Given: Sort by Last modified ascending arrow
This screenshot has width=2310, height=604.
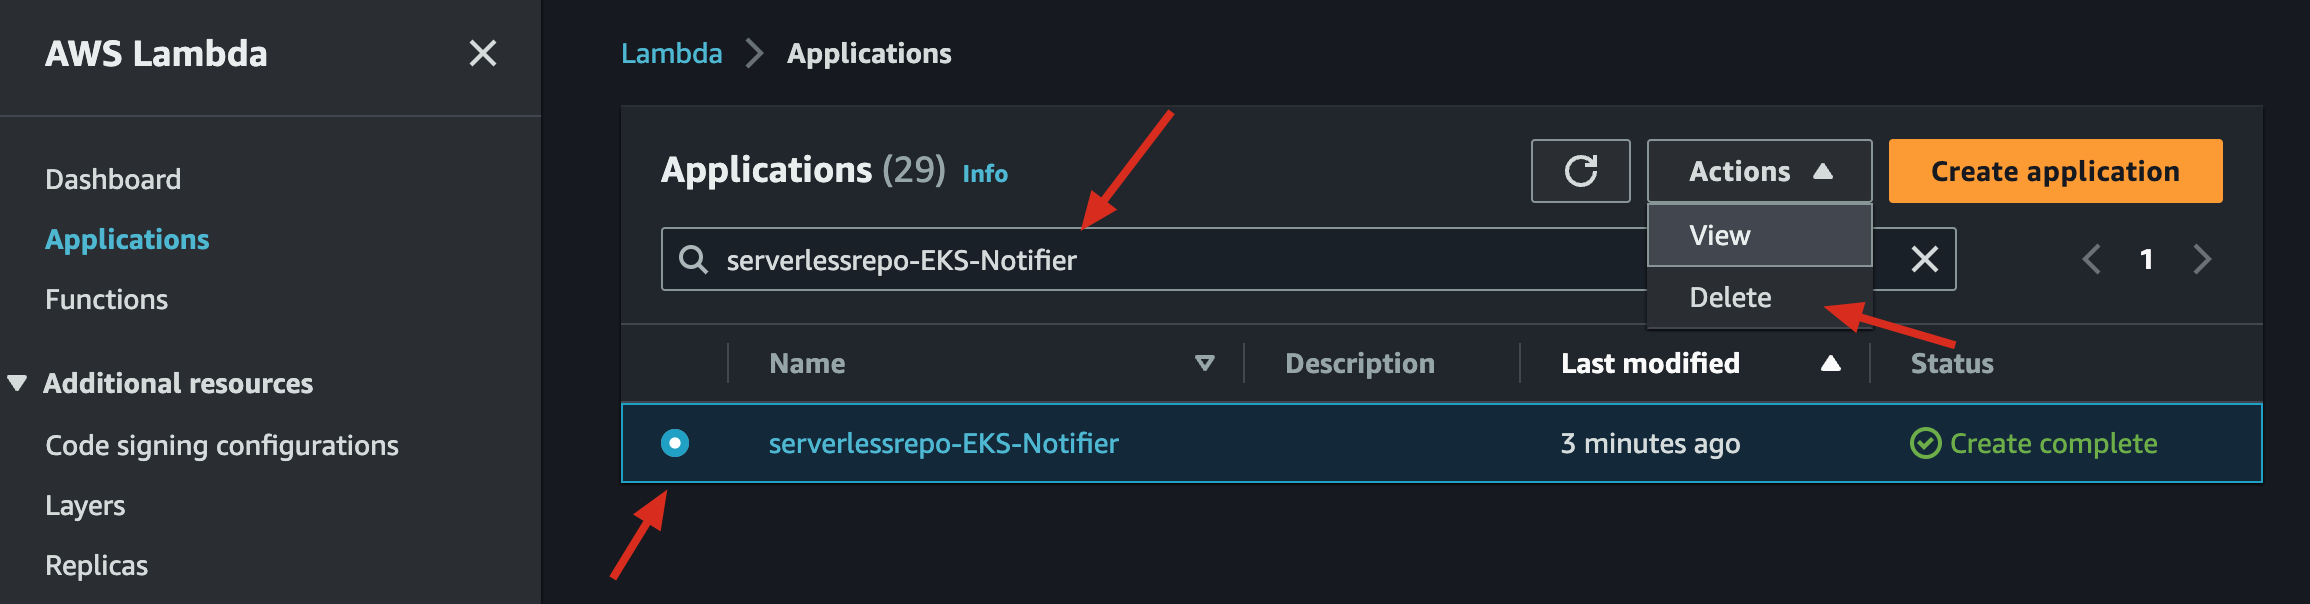Looking at the screenshot, I should pos(1830,363).
